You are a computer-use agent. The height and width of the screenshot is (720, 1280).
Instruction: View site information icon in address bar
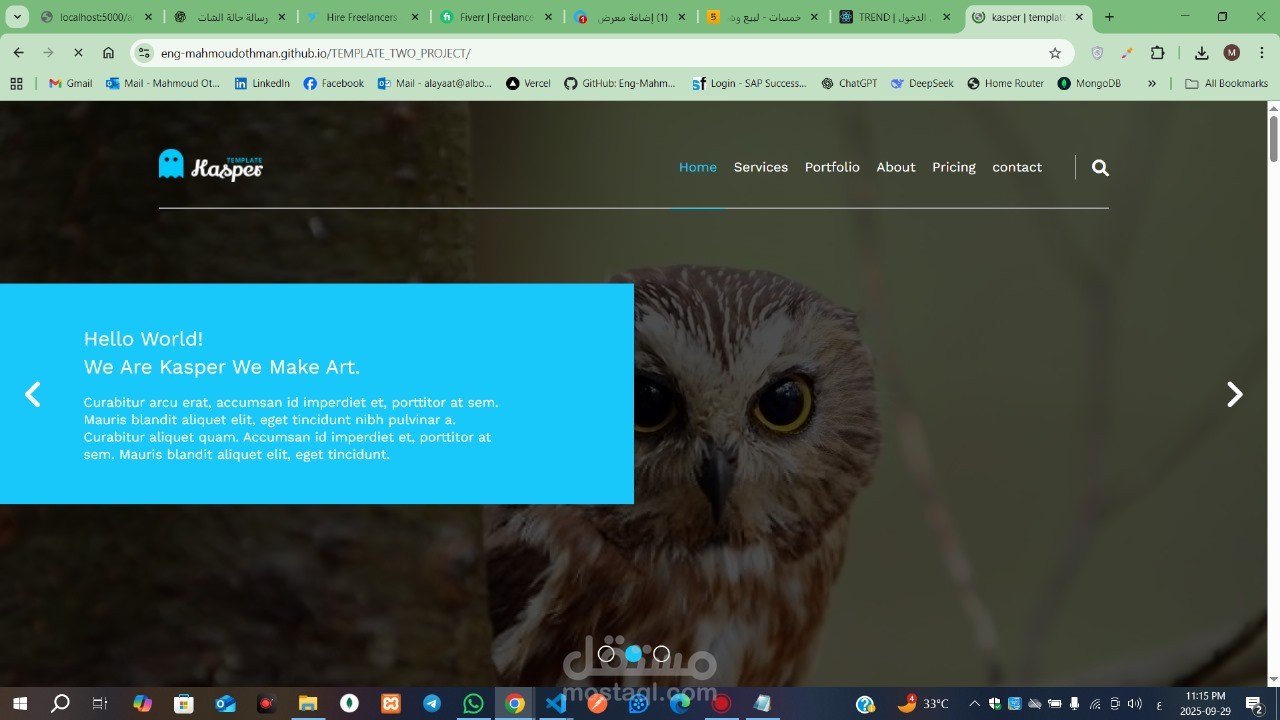pos(144,53)
